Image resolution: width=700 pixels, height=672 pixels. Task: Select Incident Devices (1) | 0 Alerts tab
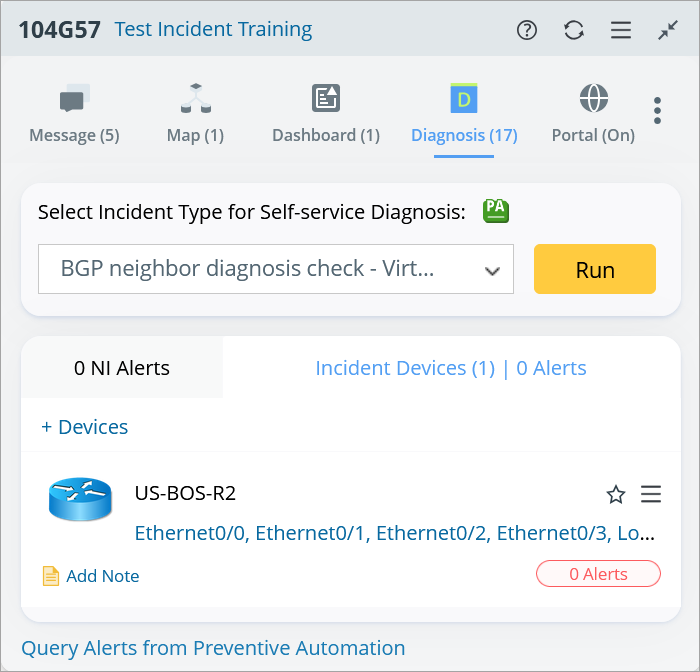pyautogui.click(x=451, y=368)
